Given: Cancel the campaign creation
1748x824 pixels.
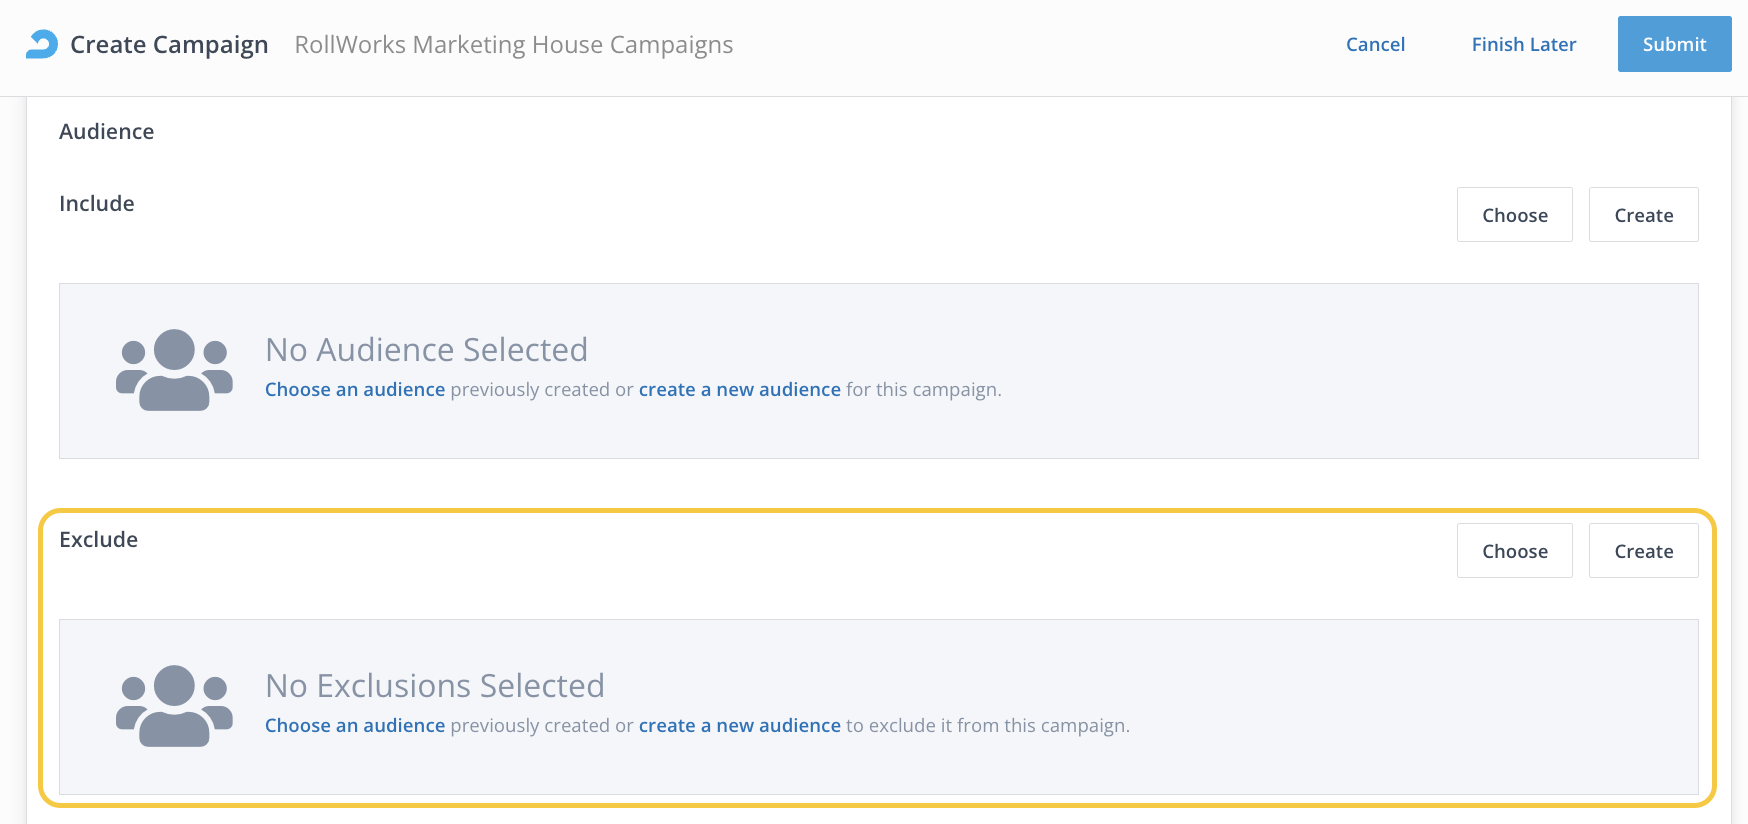Looking at the screenshot, I should pos(1375,44).
